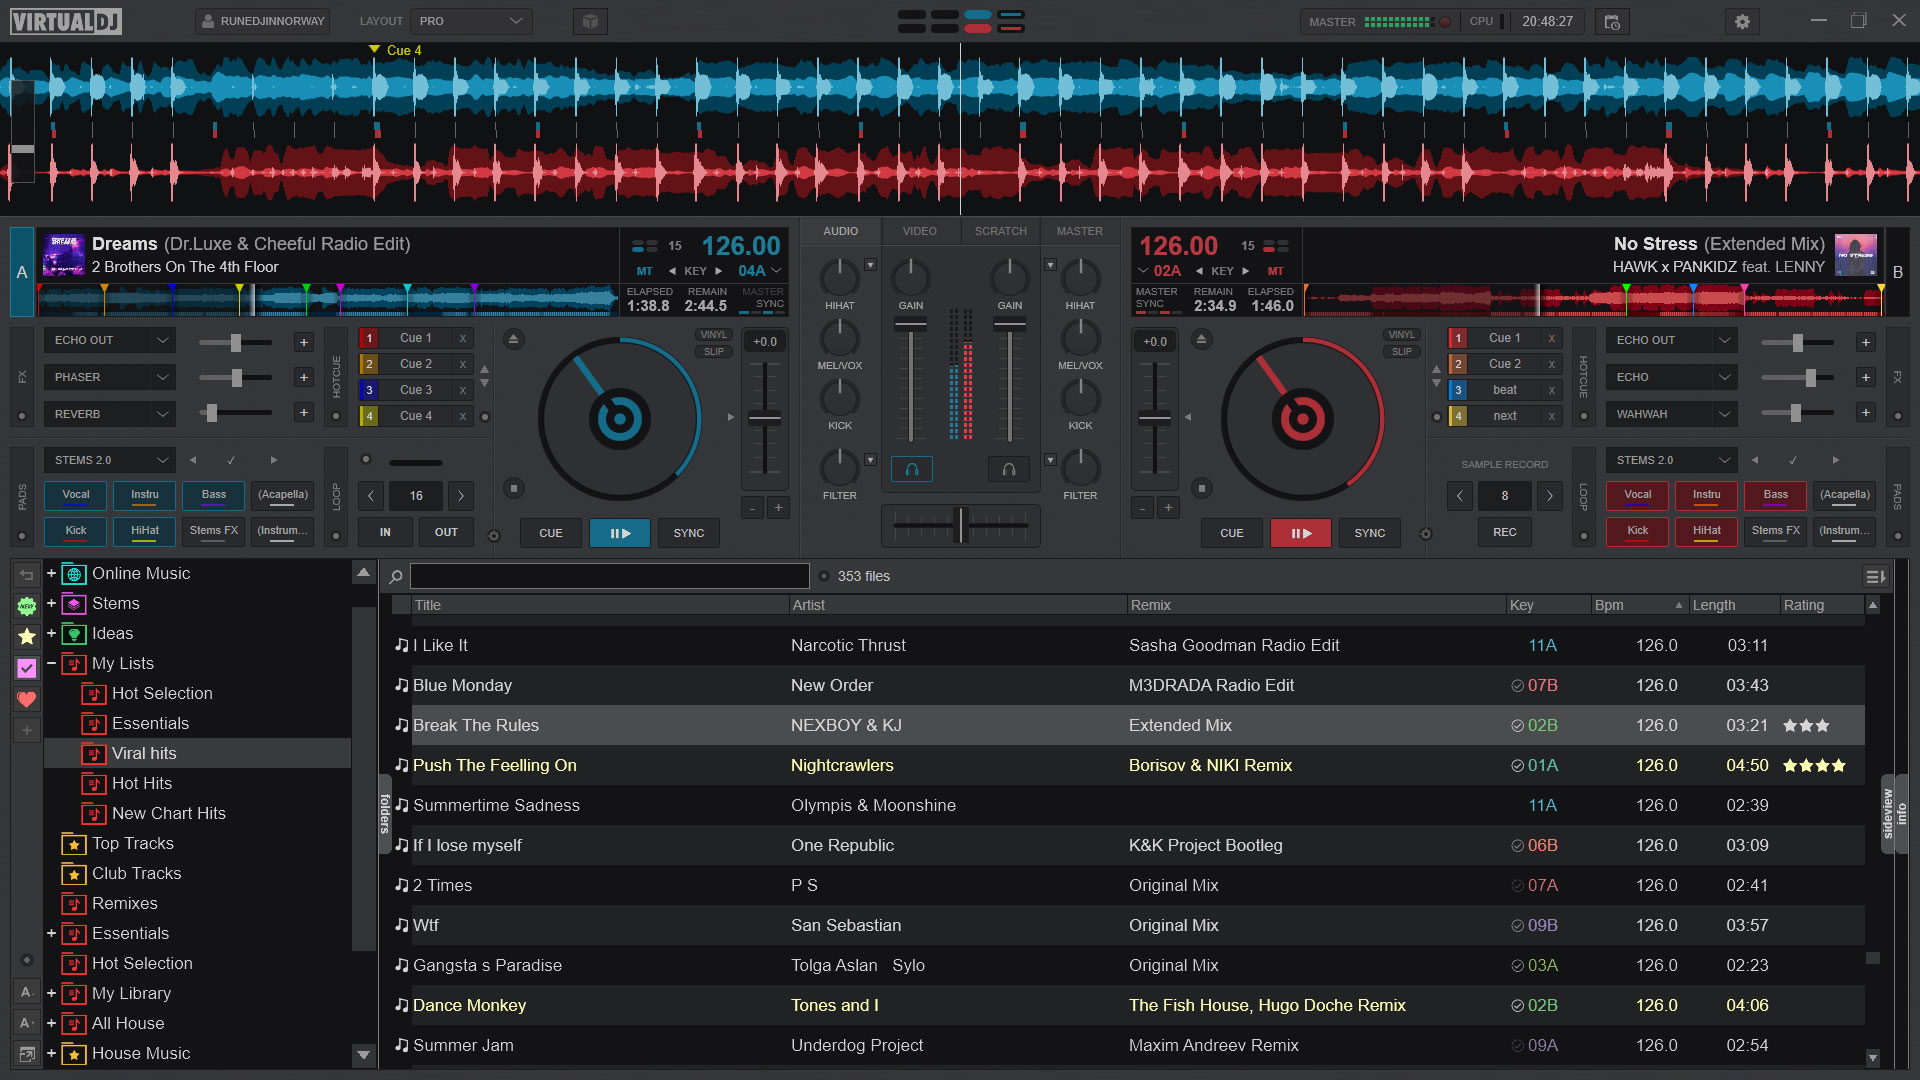Open the browser options list icon
This screenshot has height=1080, width=1920.
point(1875,576)
